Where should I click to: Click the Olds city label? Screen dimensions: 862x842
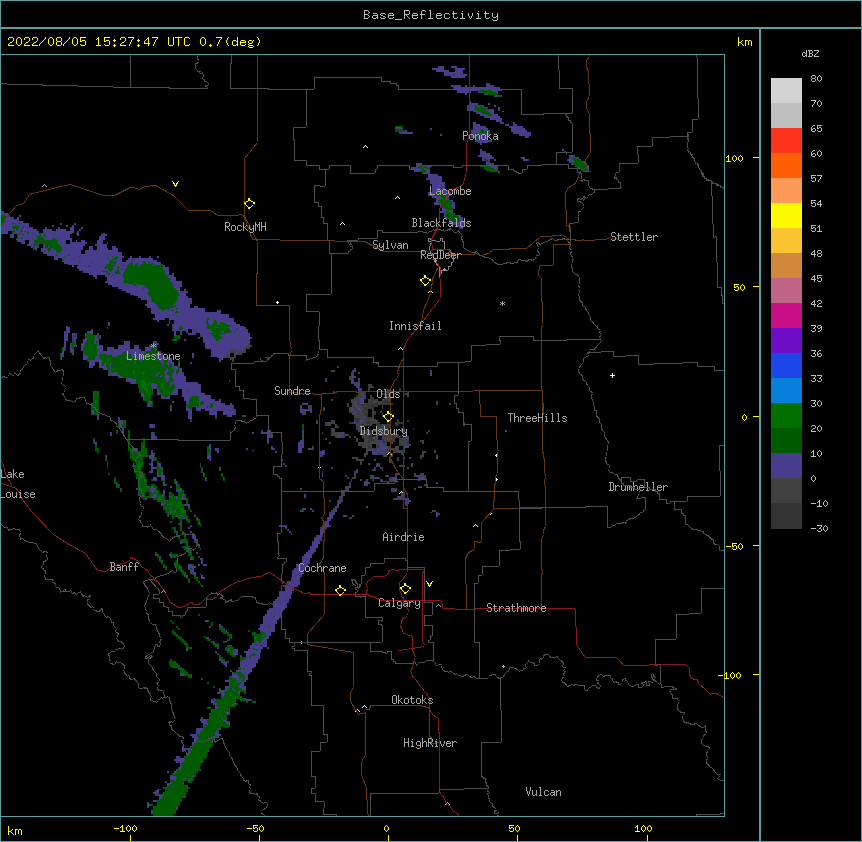click(388, 394)
